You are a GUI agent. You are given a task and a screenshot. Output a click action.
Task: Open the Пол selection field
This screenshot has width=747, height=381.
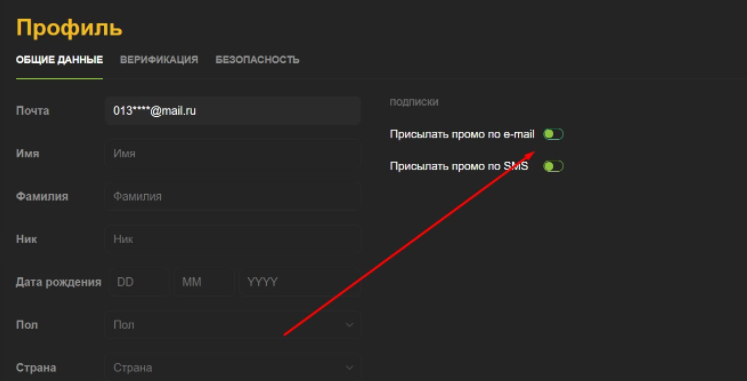coord(232,325)
